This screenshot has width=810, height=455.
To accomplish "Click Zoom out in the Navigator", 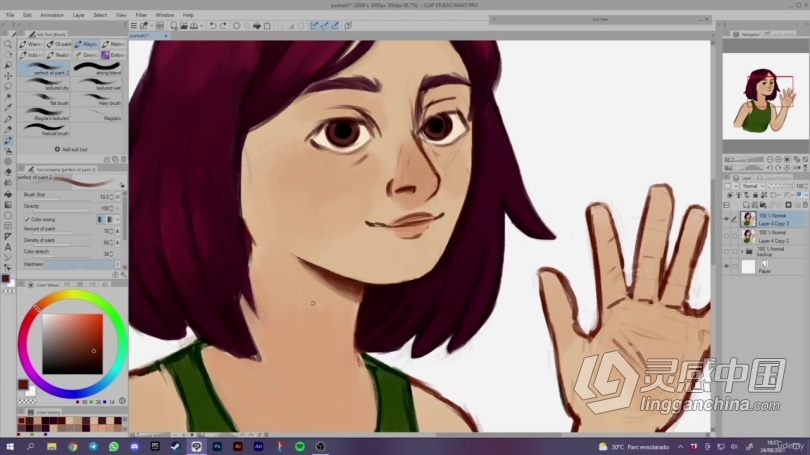I will pos(770,160).
